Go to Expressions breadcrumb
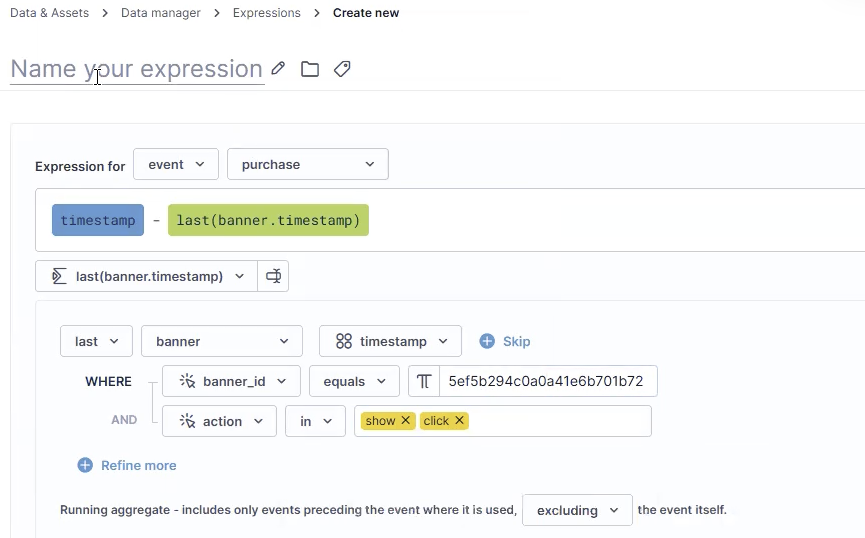The height and width of the screenshot is (538, 865). [x=266, y=13]
